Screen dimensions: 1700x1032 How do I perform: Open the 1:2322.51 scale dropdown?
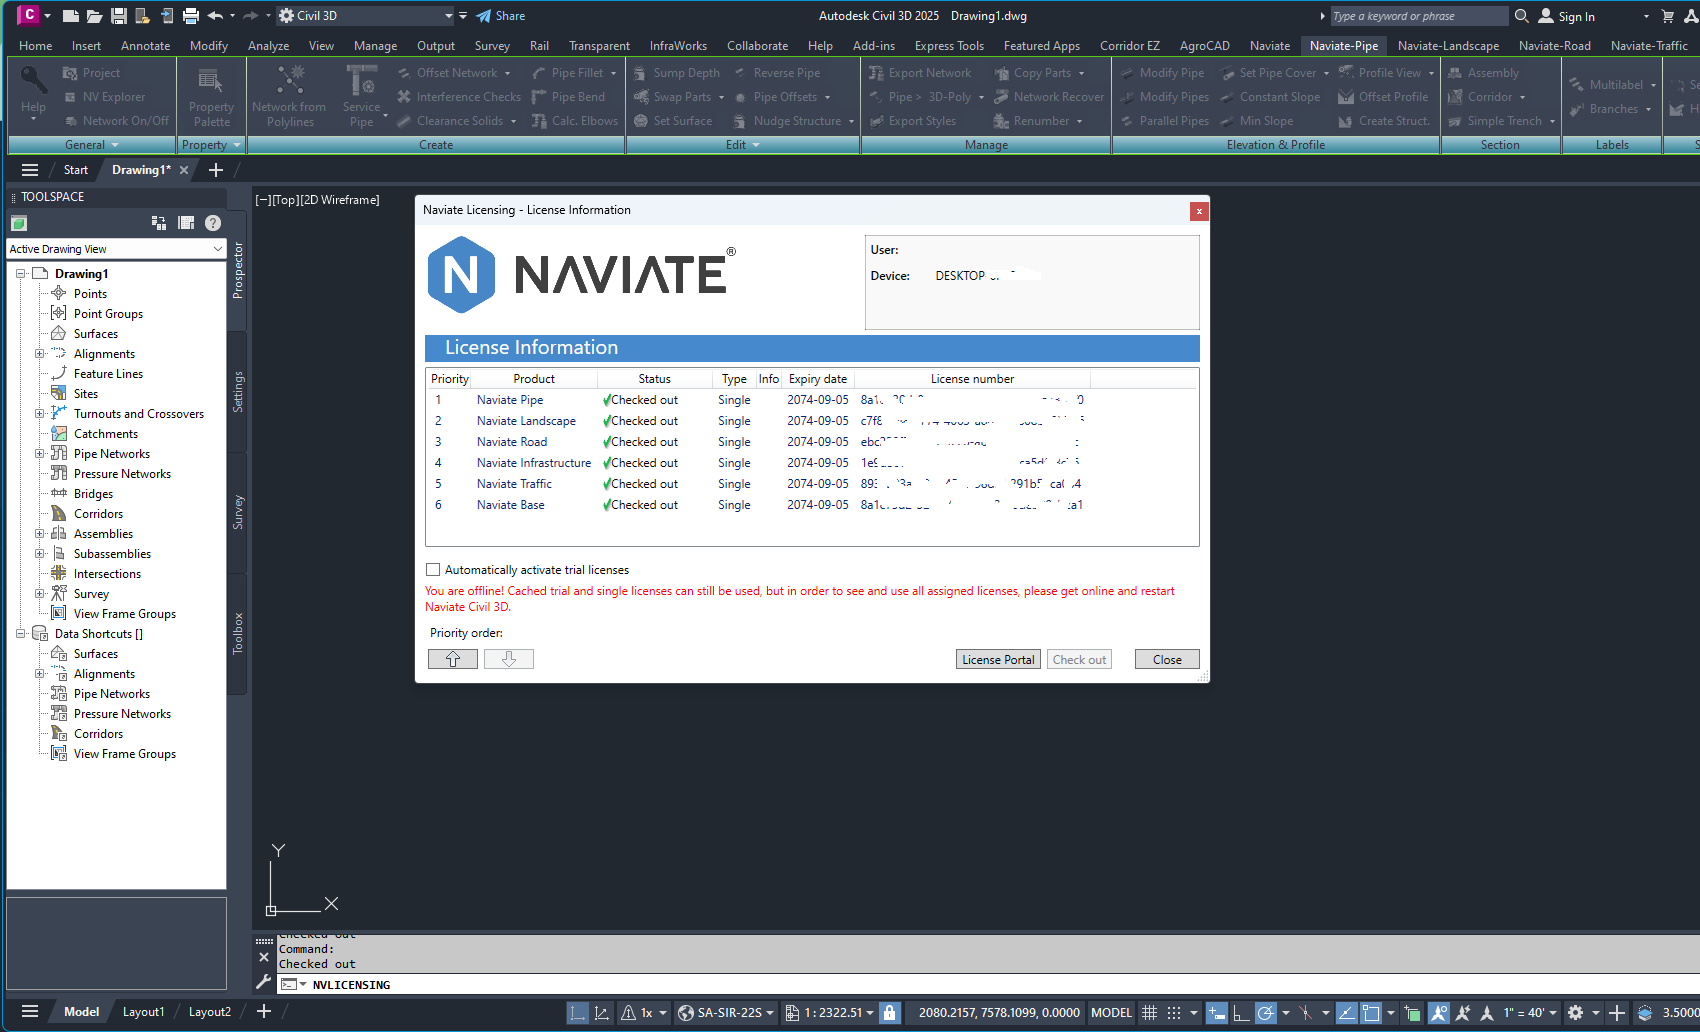(829, 1013)
